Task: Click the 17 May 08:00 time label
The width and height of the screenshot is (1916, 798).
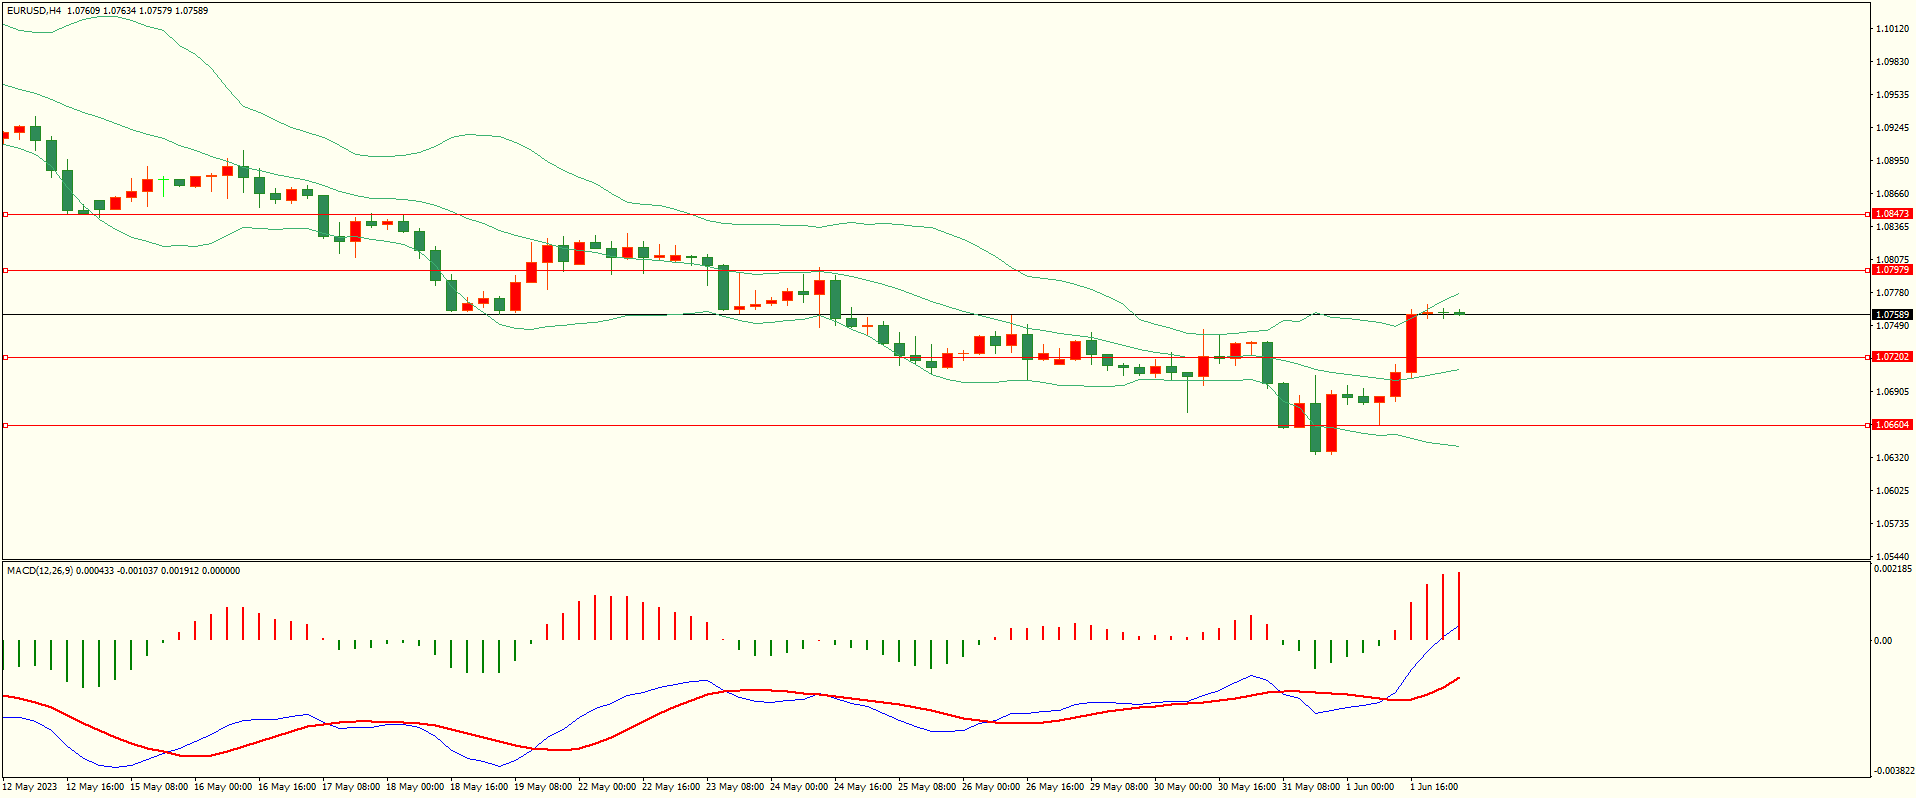Action: pos(351,787)
